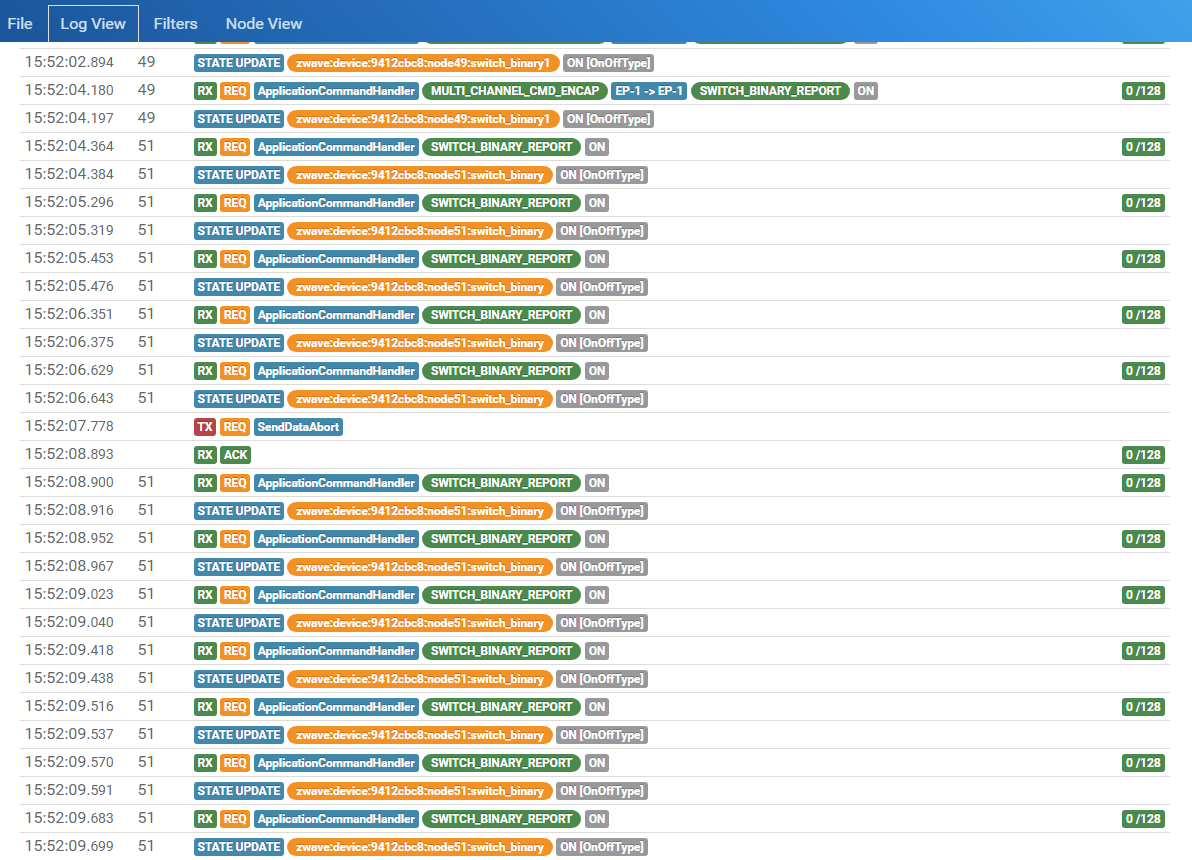Click SWITCH_BINARY_REPORT tag at 15:52:04.364

click(502, 147)
